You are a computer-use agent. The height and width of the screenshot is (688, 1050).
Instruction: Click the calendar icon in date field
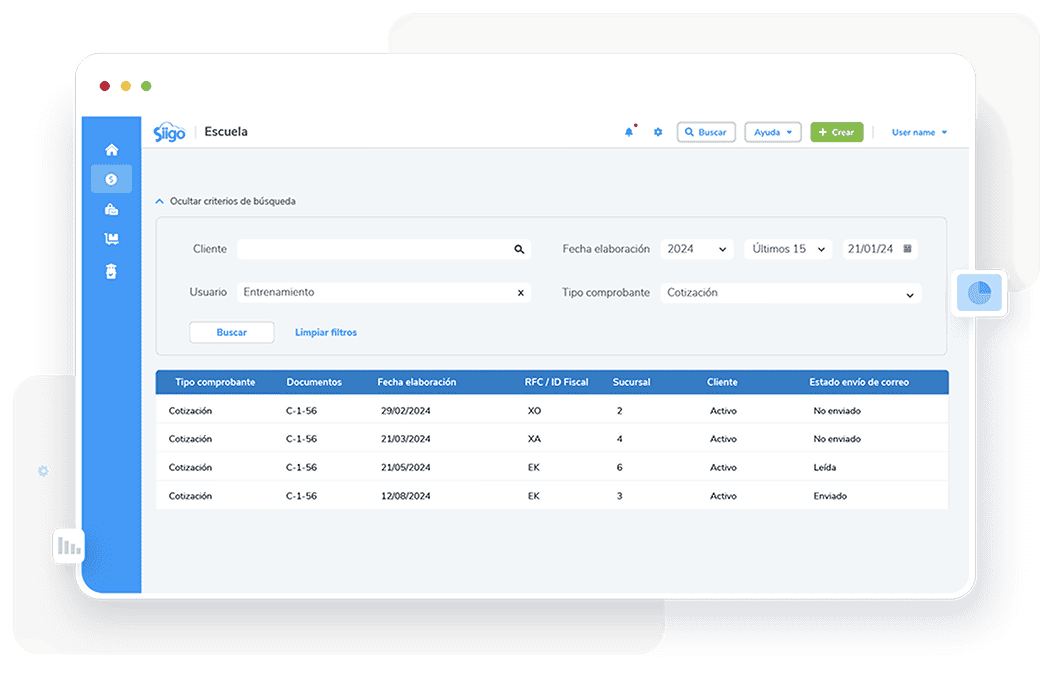click(907, 249)
